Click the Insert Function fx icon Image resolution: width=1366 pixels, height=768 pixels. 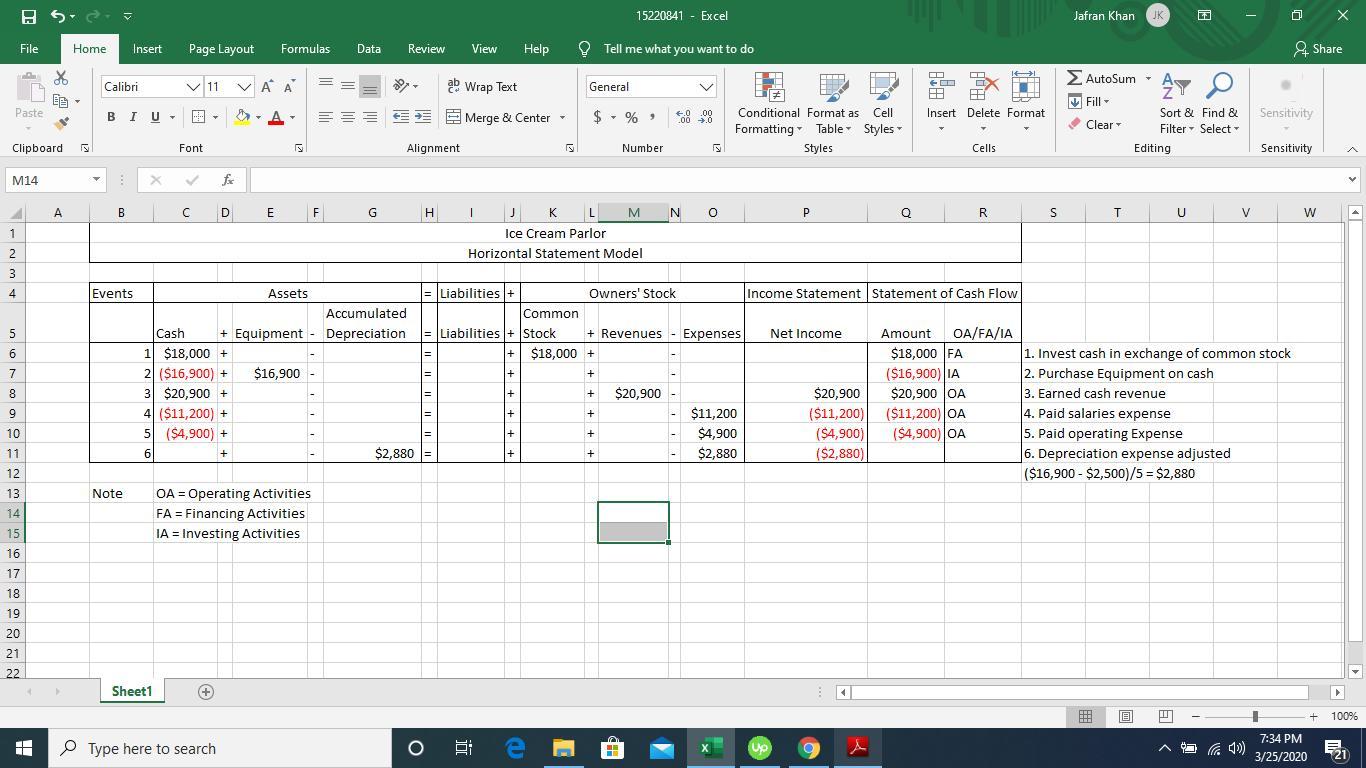click(228, 180)
